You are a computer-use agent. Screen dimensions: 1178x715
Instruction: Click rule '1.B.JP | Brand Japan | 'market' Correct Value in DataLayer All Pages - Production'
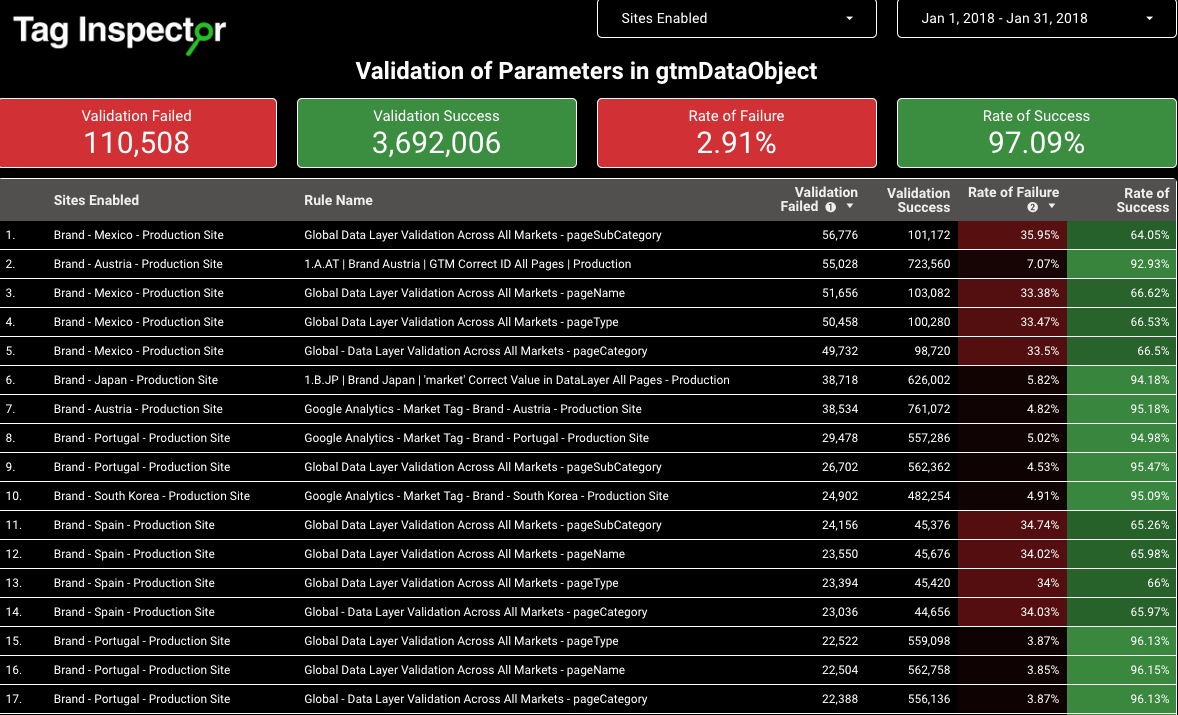[517, 380]
